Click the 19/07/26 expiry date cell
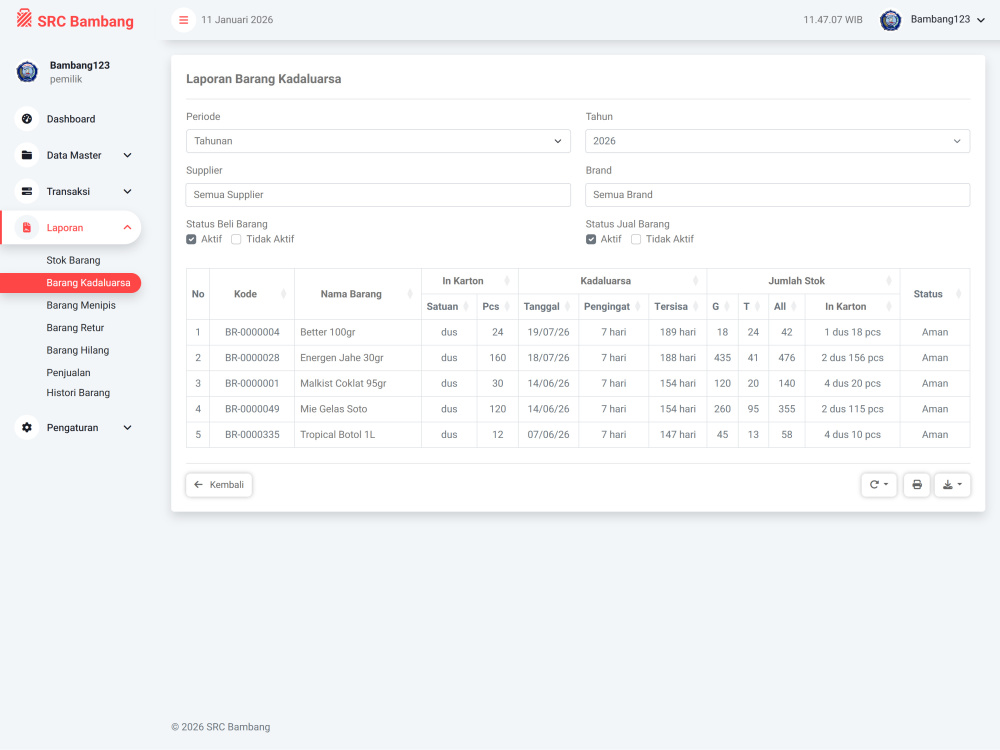 548,332
